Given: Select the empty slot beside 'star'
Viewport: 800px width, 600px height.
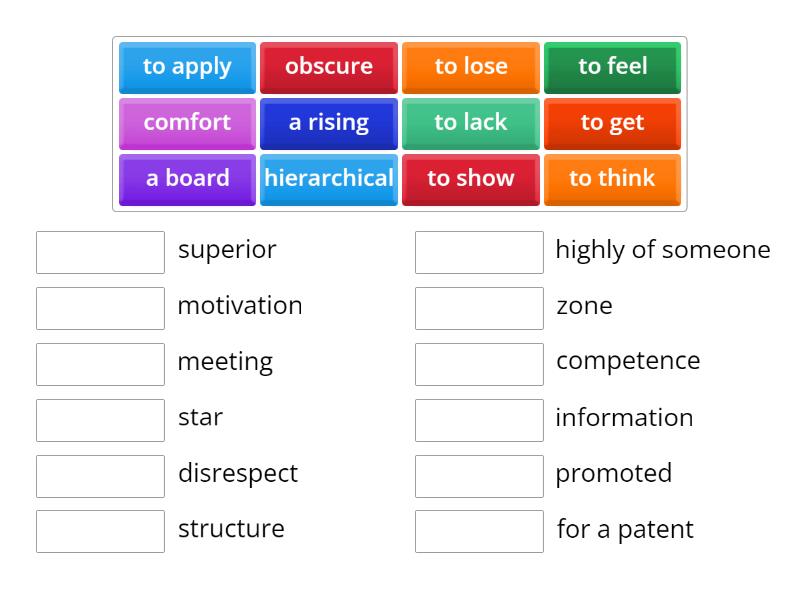Looking at the screenshot, I should pos(100,420).
